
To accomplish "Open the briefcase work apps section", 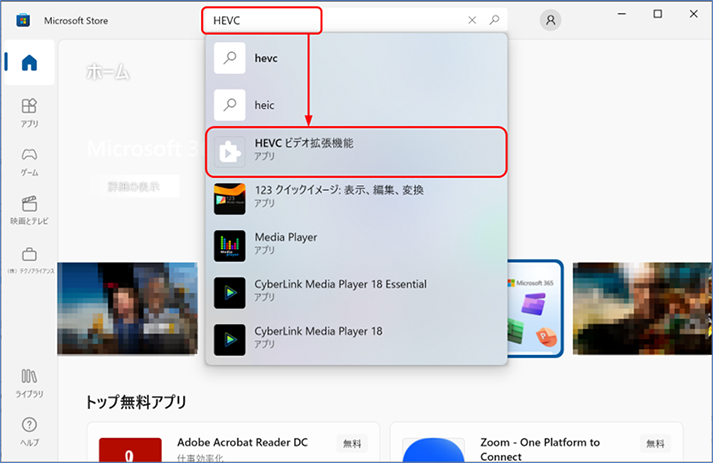I will [29, 259].
